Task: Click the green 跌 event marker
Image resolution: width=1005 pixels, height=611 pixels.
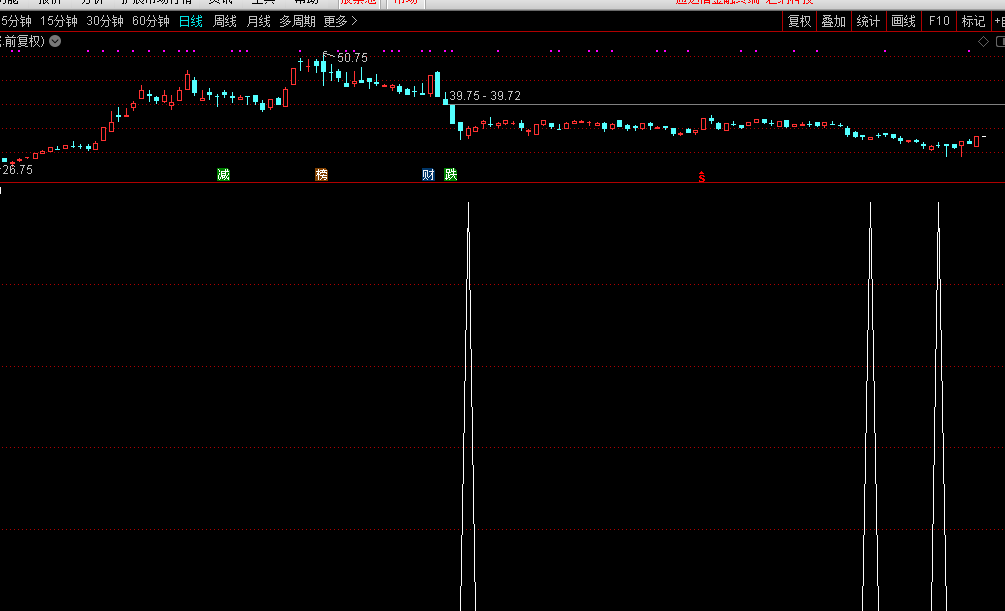Action: click(451, 175)
